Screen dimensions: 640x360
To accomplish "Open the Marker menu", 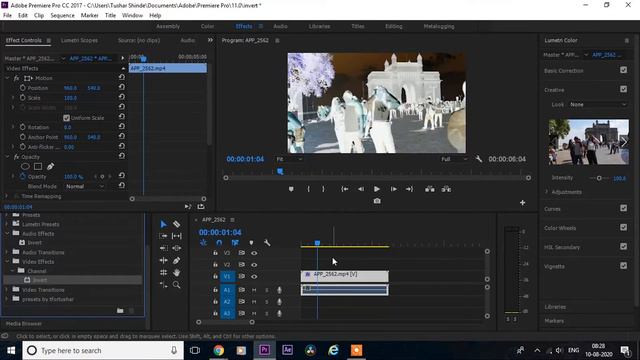I will (89, 16).
